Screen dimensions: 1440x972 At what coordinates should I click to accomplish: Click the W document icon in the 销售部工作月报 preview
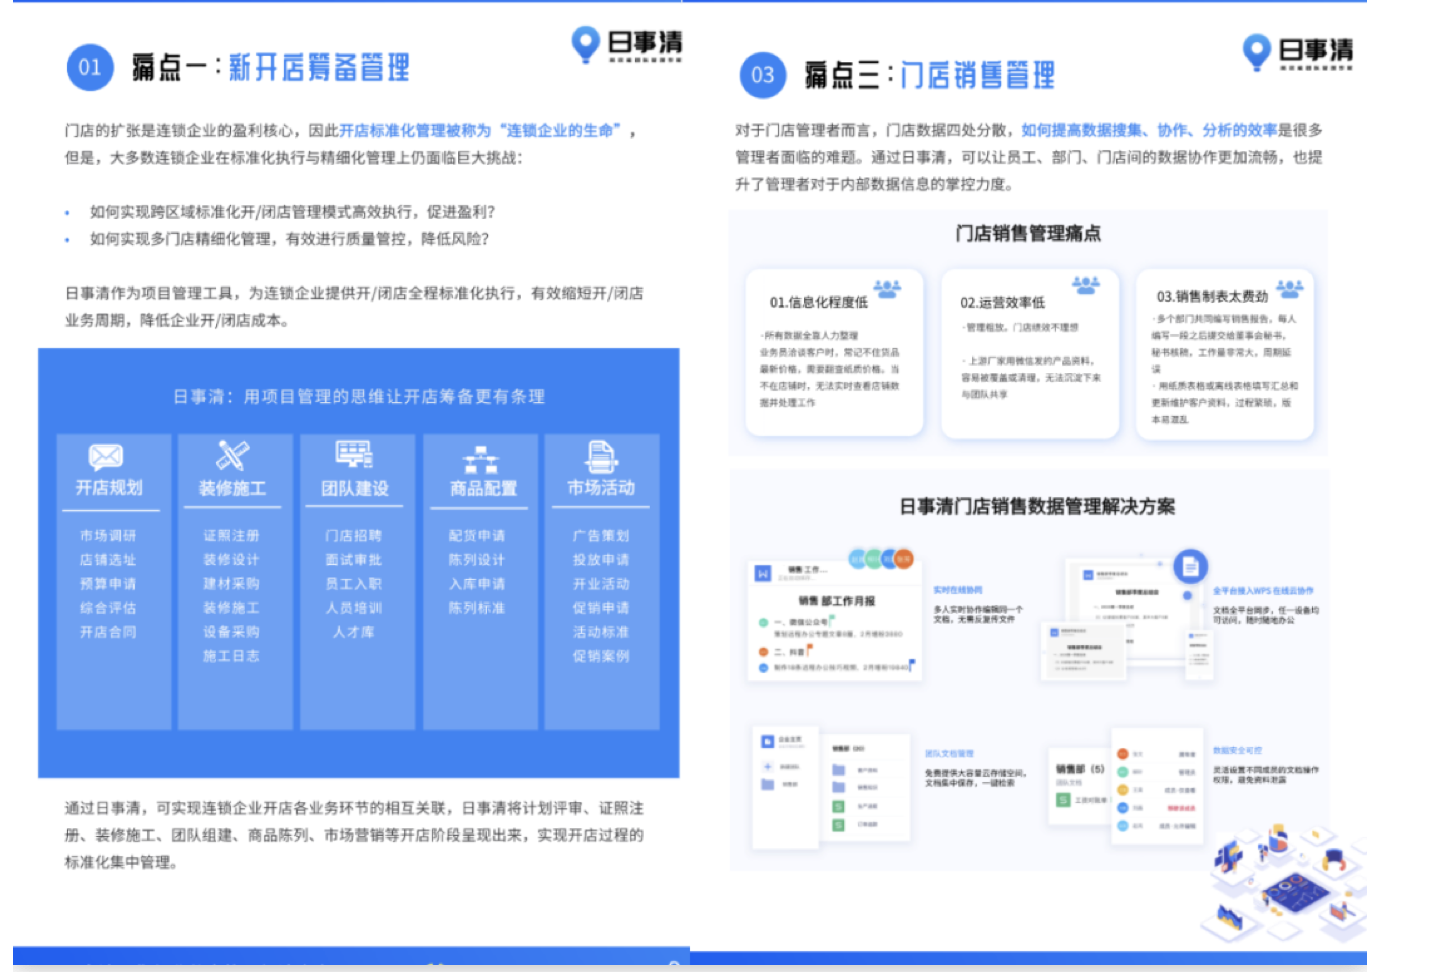coord(763,573)
